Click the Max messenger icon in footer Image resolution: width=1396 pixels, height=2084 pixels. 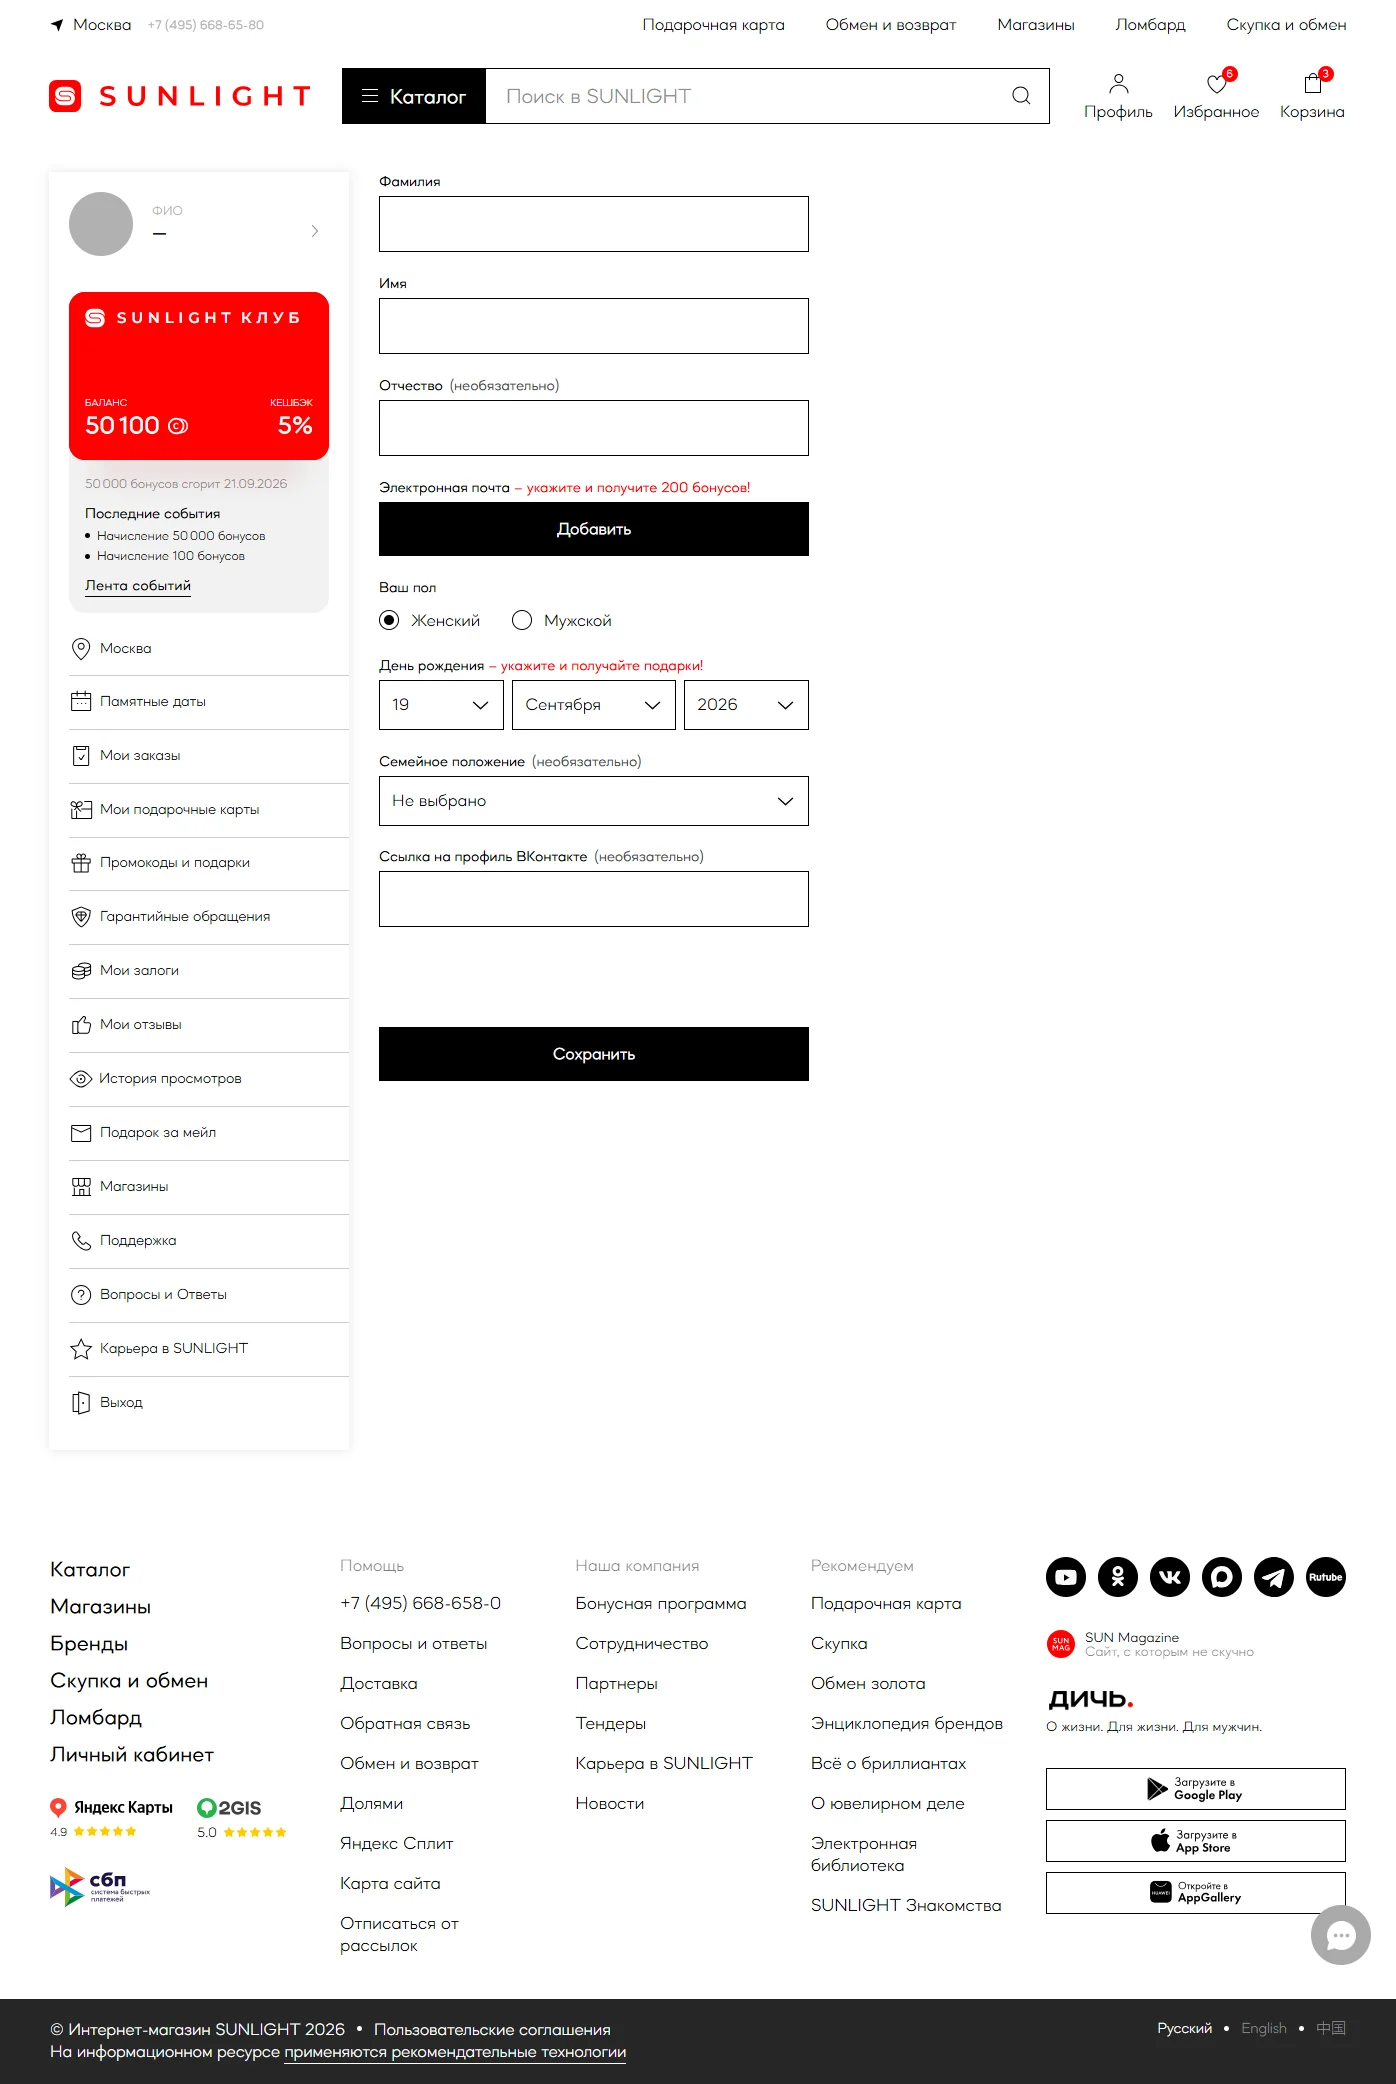click(x=1222, y=1577)
